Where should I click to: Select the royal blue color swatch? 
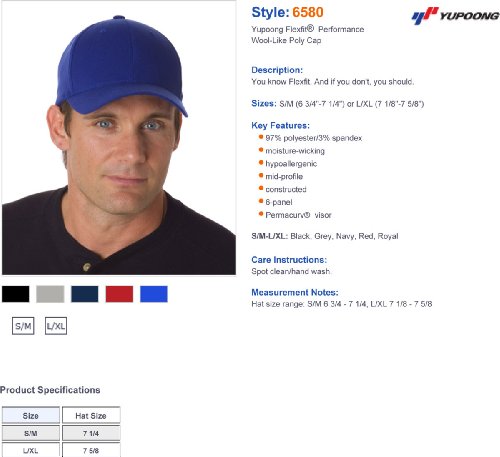pos(154,294)
